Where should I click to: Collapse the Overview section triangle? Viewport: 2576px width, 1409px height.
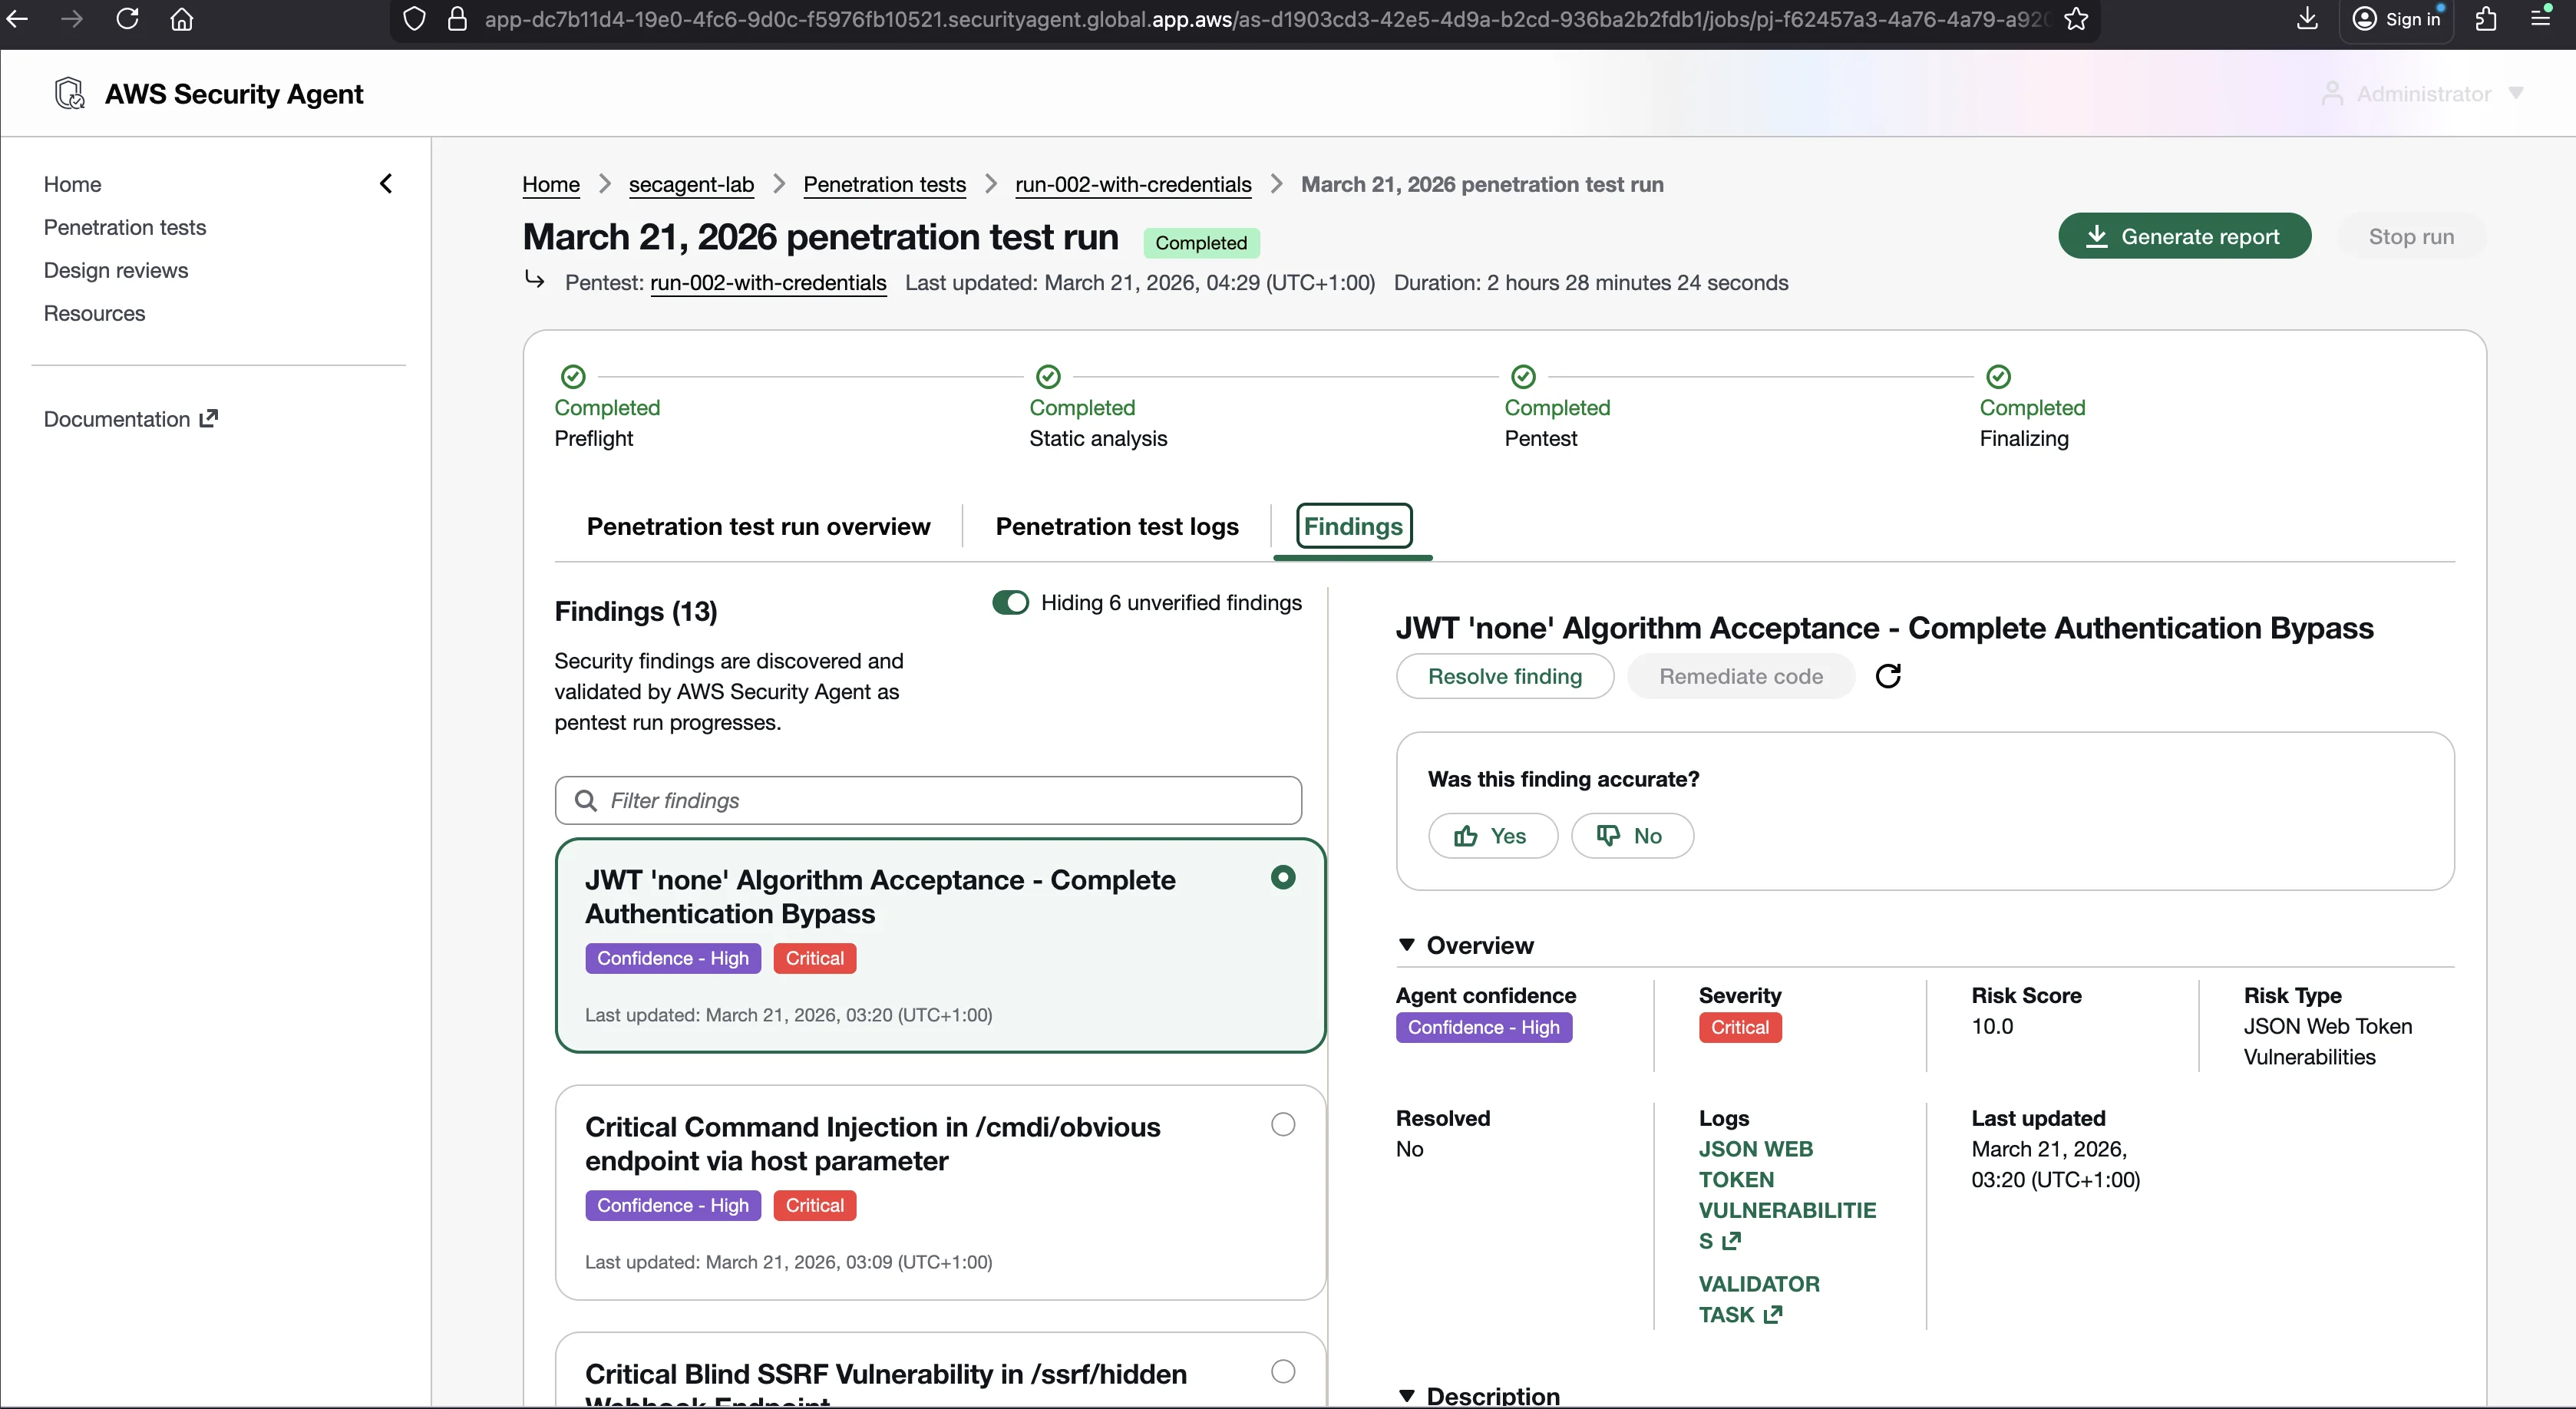coord(1407,945)
